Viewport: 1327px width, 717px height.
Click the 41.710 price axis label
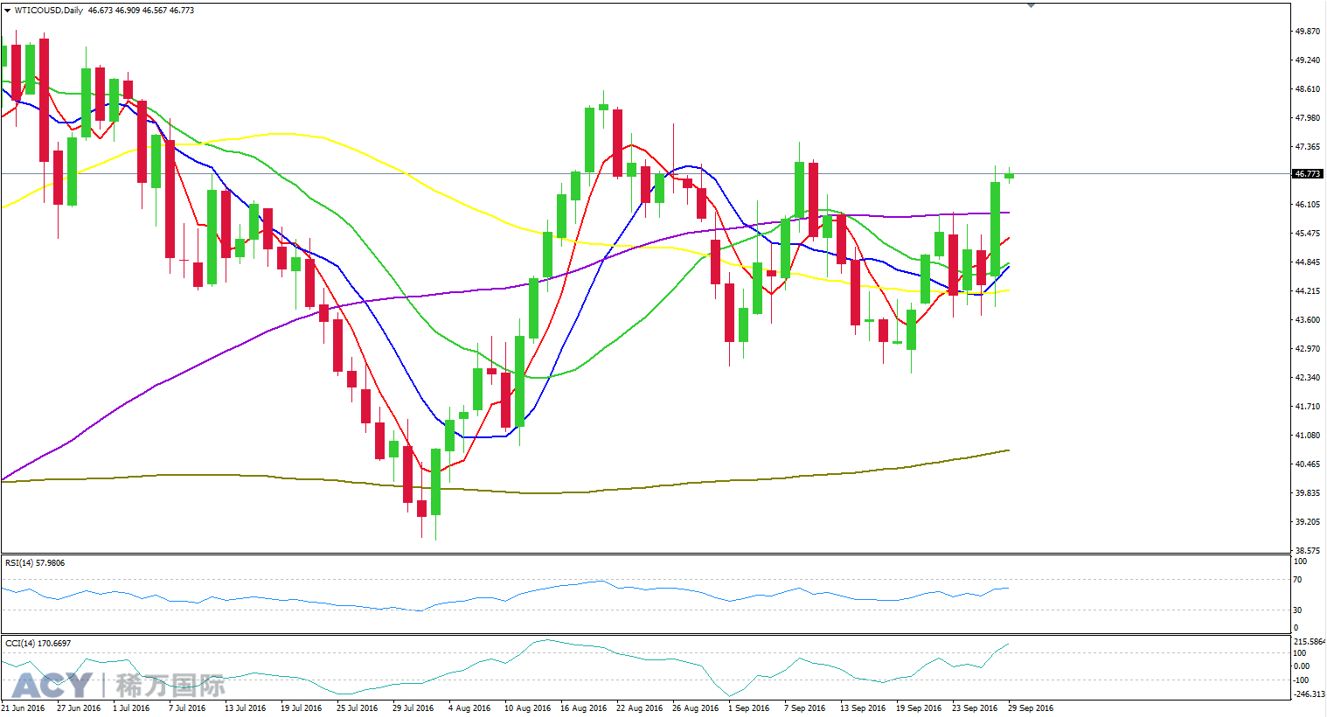[x=1306, y=407]
